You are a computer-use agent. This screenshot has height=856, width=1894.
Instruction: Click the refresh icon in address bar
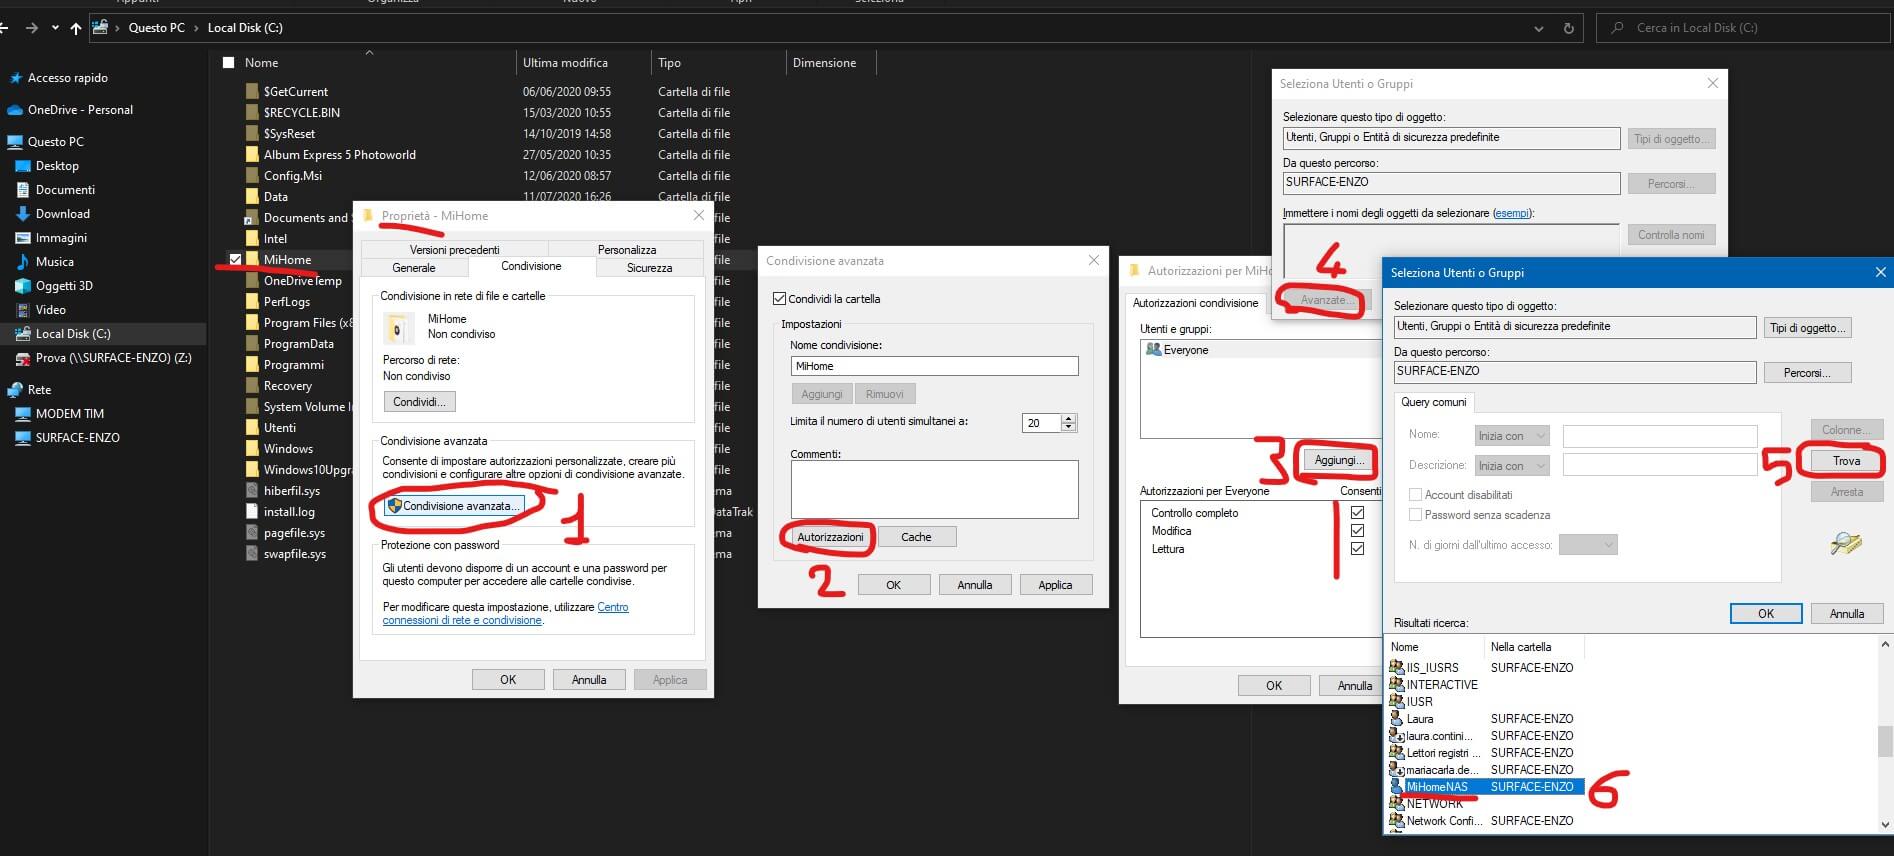click(x=1568, y=28)
